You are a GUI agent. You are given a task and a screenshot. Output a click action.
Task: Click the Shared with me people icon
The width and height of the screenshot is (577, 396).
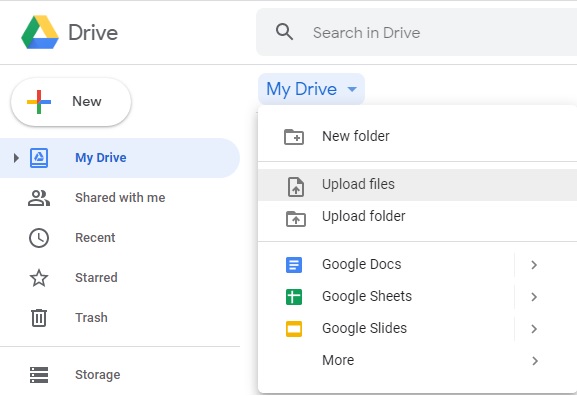point(39,198)
